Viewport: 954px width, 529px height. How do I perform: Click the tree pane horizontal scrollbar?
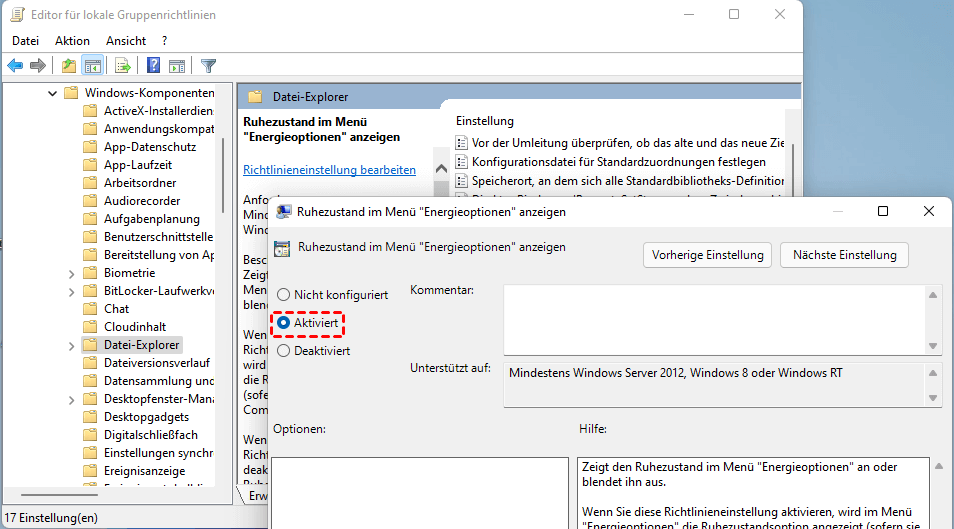[x=60, y=495]
